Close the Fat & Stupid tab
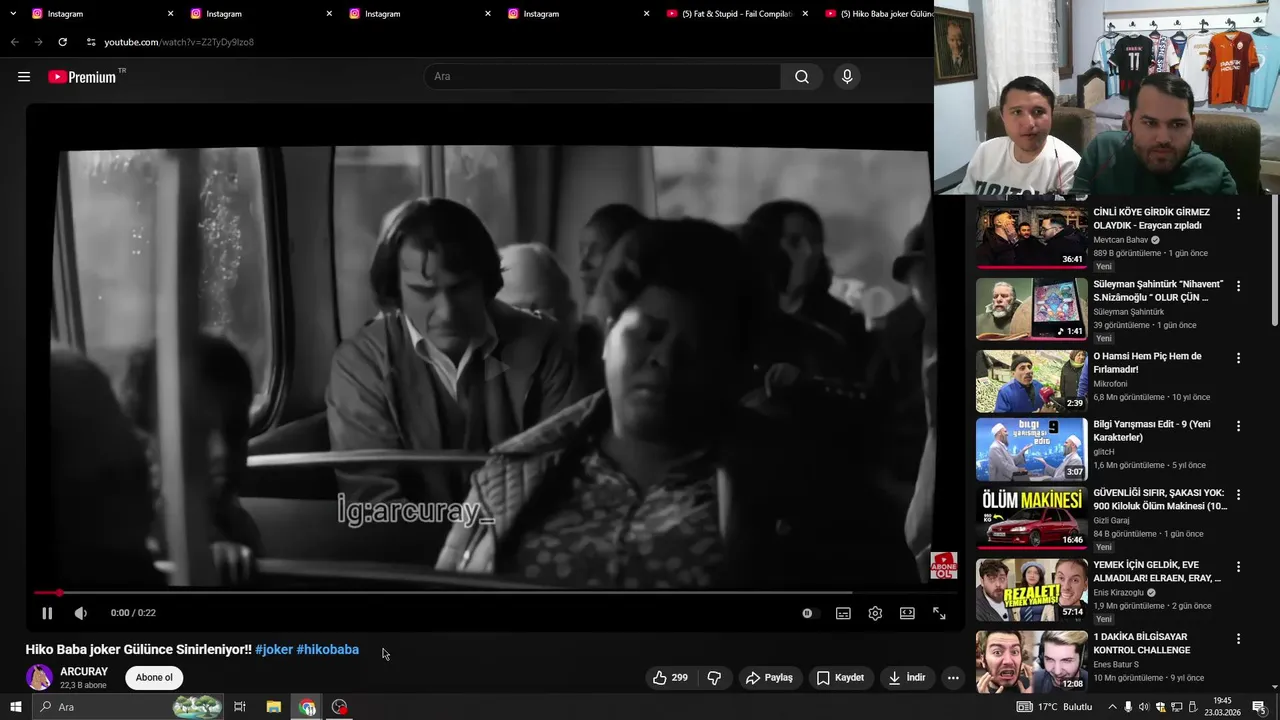This screenshot has height=720, width=1280. click(805, 14)
